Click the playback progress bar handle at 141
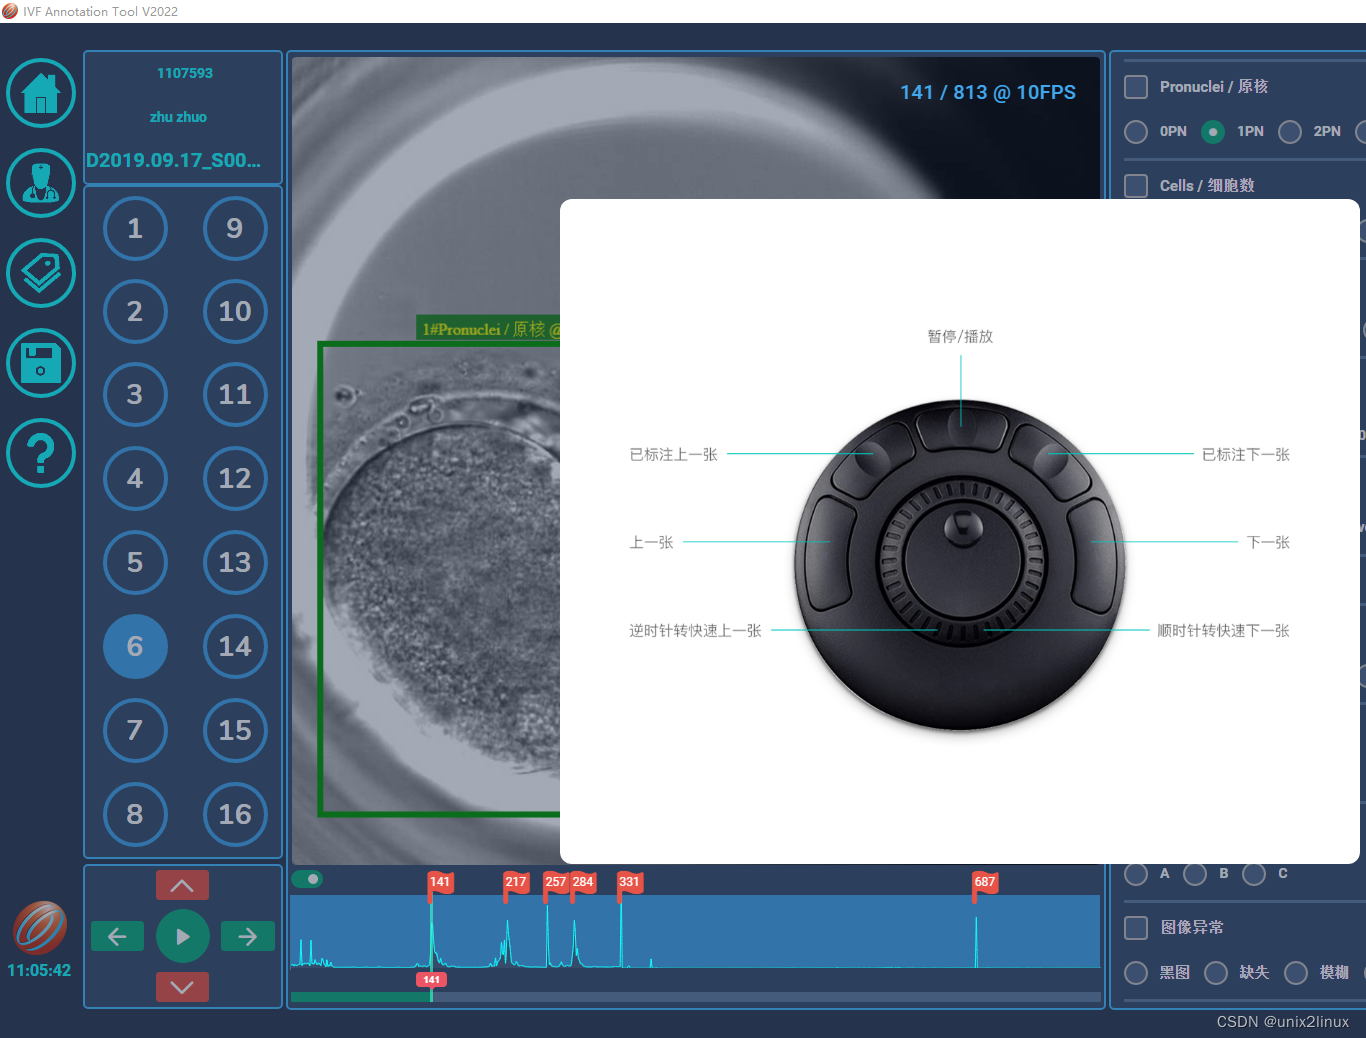 coord(431,980)
